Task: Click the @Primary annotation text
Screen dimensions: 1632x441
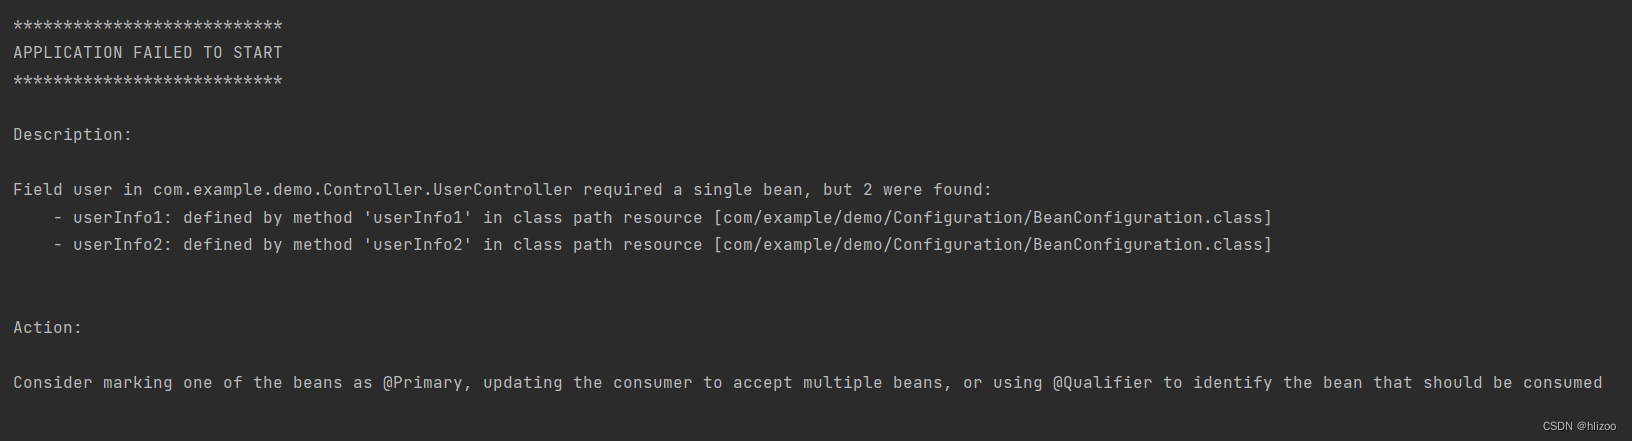Action: pyautogui.click(x=423, y=383)
